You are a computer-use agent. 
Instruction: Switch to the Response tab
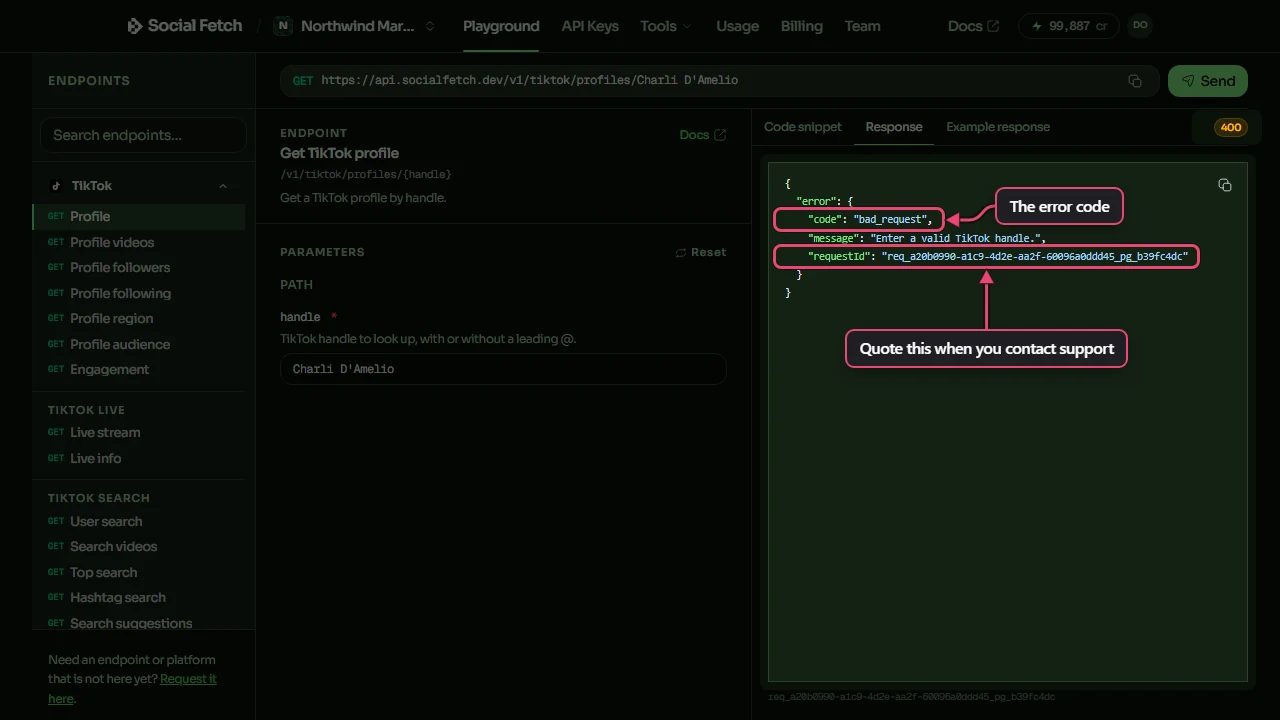click(894, 127)
